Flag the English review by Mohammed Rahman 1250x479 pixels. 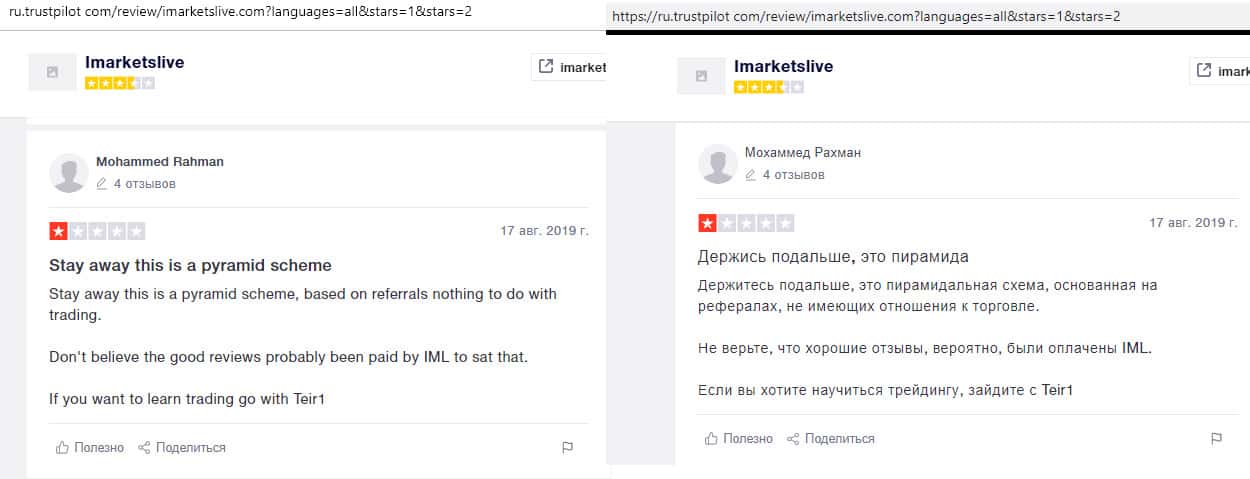coord(567,448)
